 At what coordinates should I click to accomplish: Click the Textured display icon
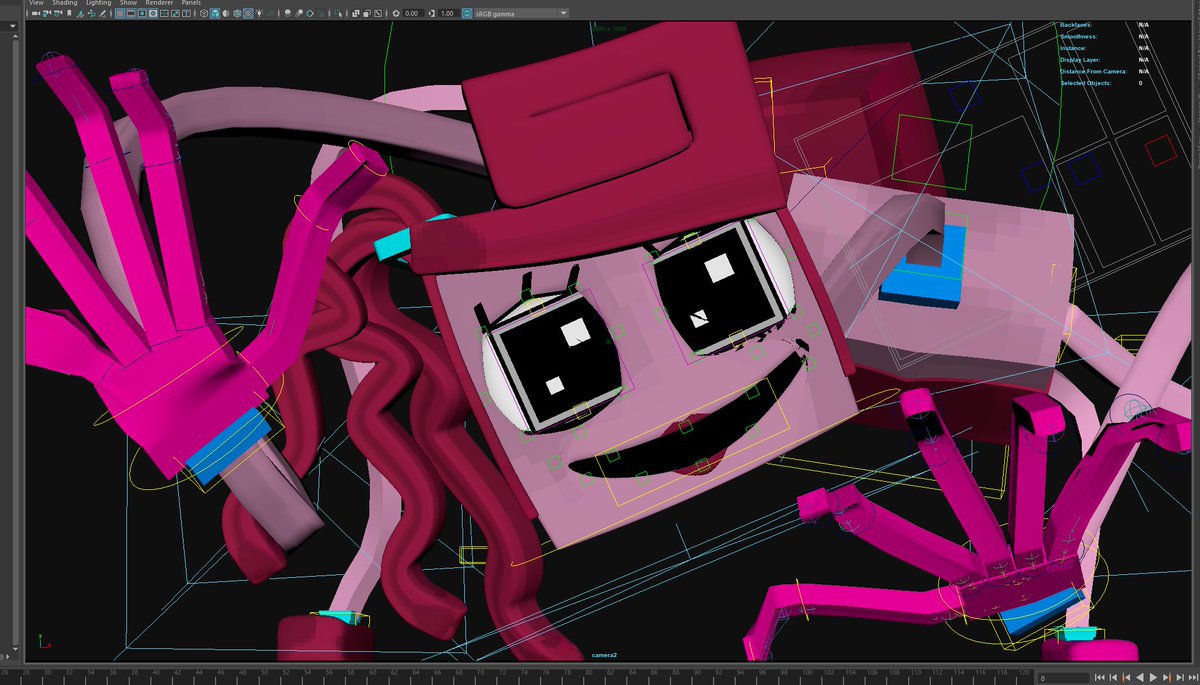247,14
